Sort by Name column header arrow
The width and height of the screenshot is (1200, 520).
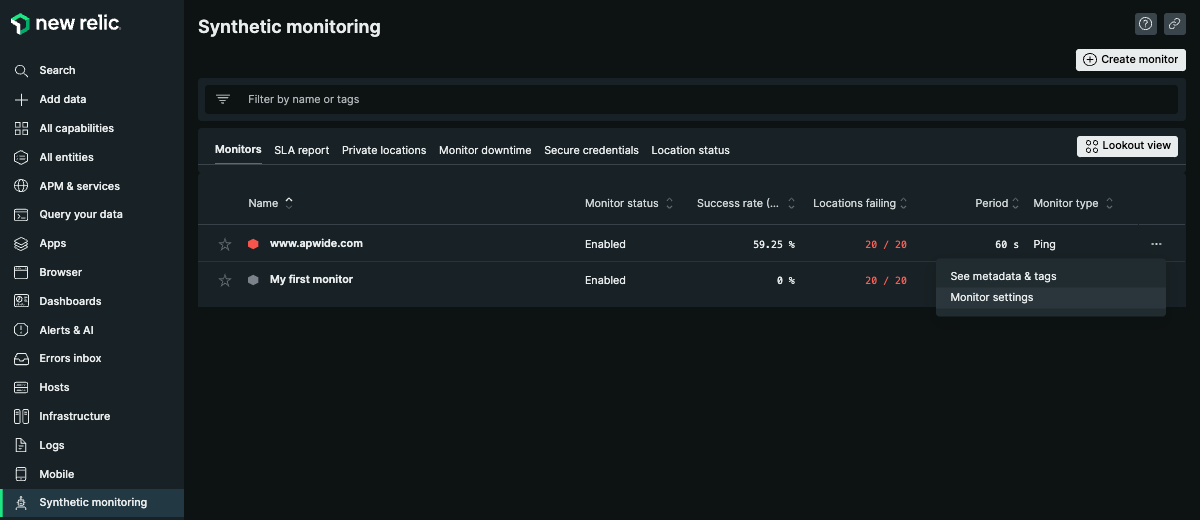pyautogui.click(x=290, y=203)
